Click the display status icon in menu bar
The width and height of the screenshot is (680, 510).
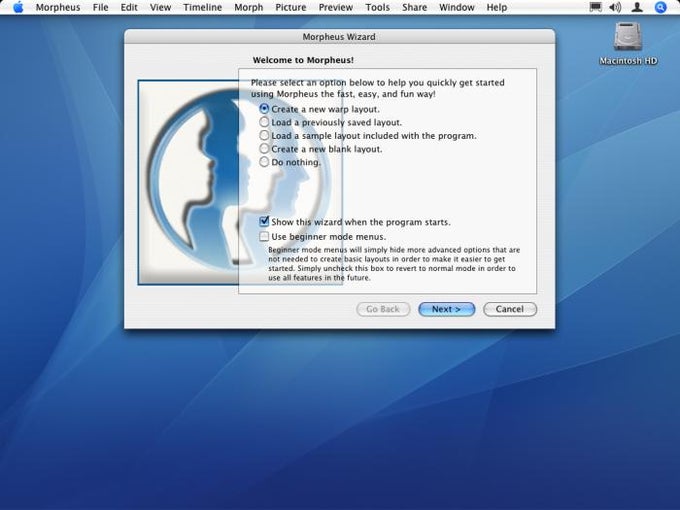pyautogui.click(x=596, y=7)
